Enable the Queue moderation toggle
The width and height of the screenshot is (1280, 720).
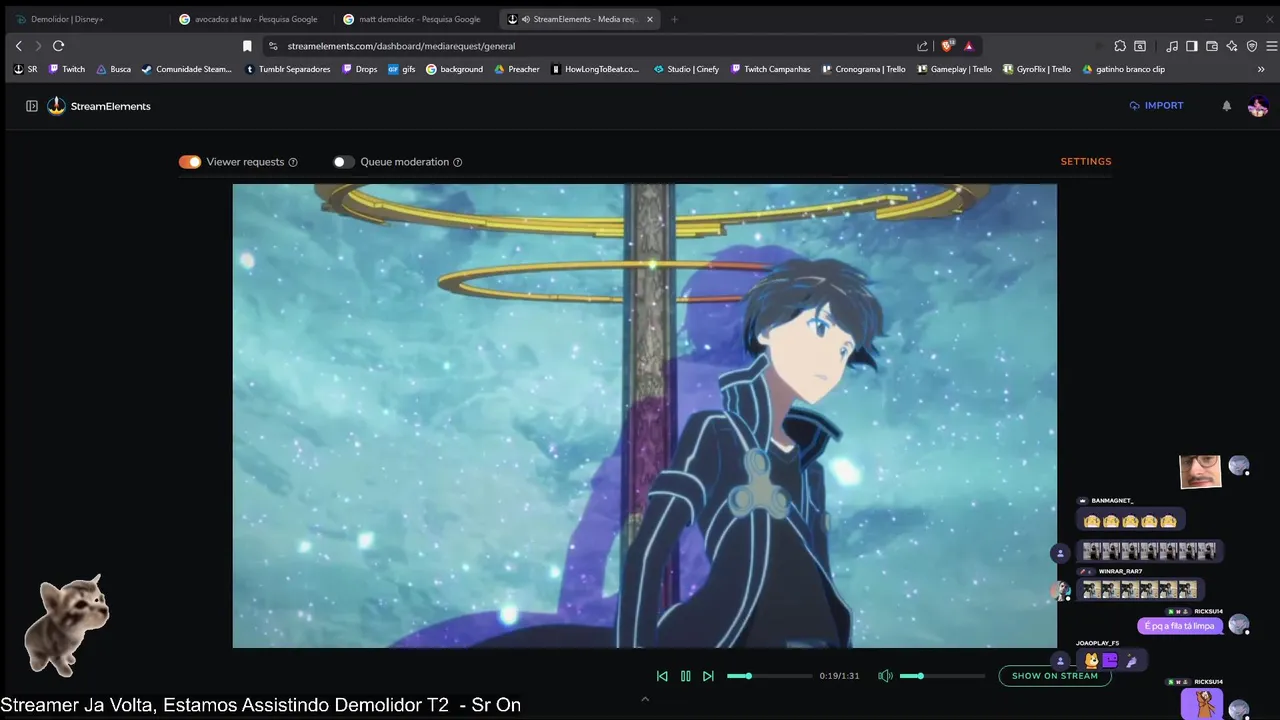[344, 162]
